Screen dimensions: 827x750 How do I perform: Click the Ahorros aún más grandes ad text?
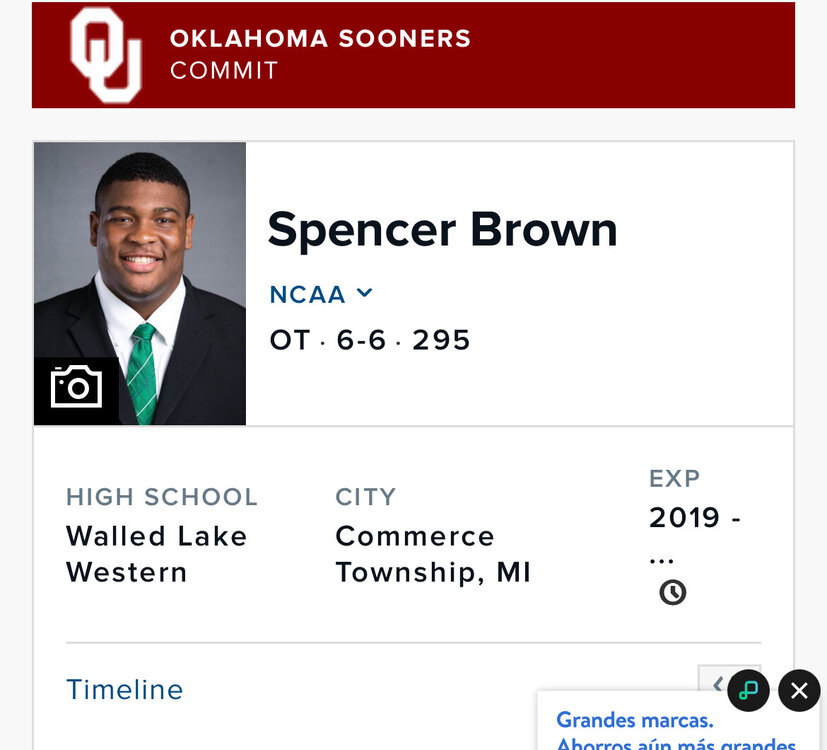pyautogui.click(x=676, y=744)
